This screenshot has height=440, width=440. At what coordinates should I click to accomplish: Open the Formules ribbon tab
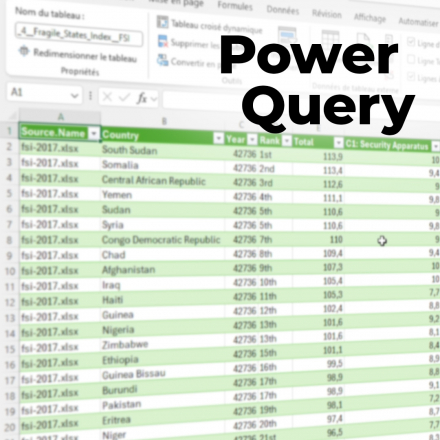[x=235, y=6]
